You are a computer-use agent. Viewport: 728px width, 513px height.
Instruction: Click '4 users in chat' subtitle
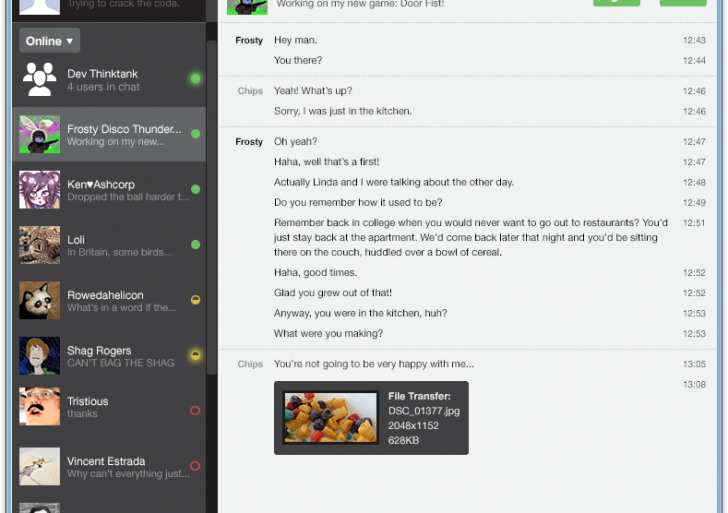point(103,87)
